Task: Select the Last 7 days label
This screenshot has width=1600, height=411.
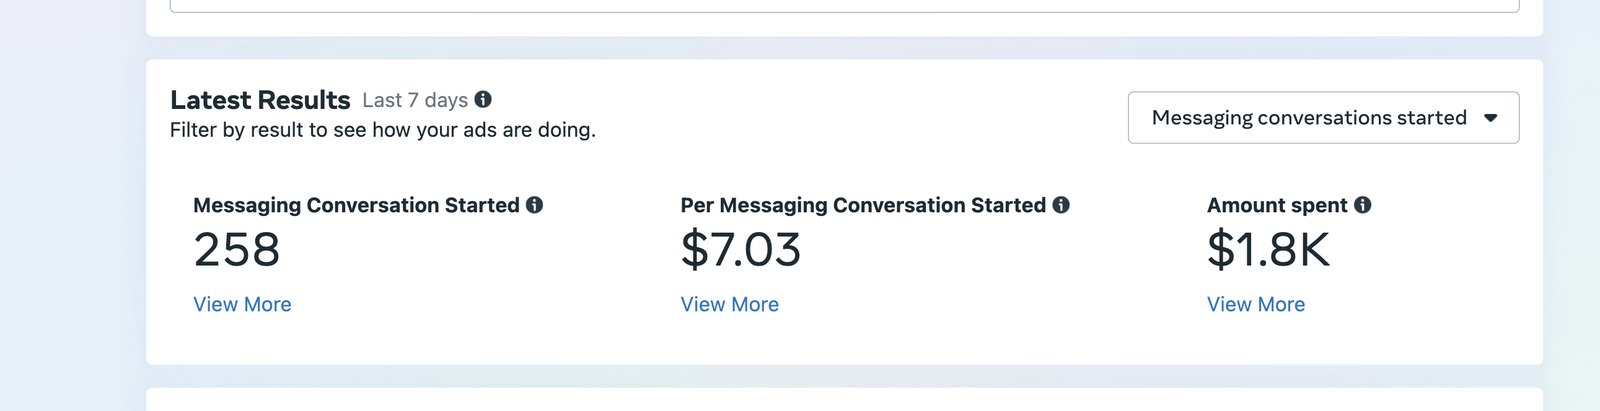Action: click(x=415, y=100)
